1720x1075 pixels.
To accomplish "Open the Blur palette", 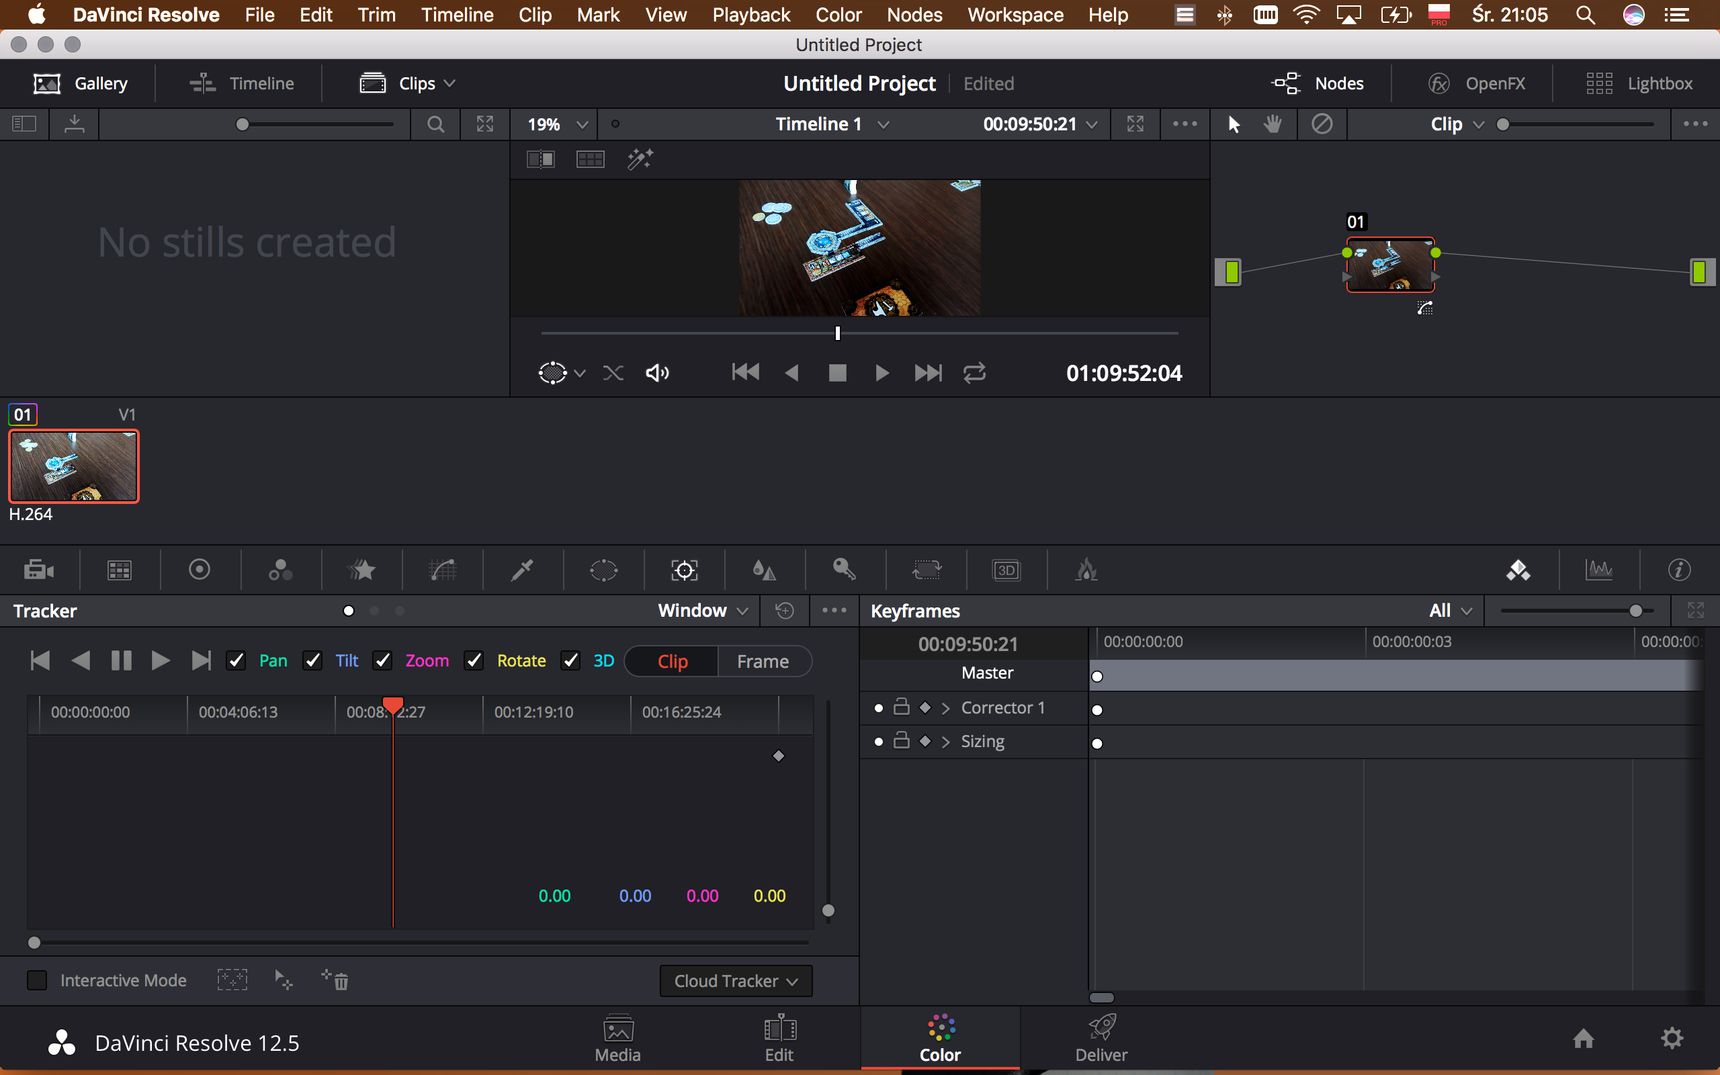I will pos(764,570).
